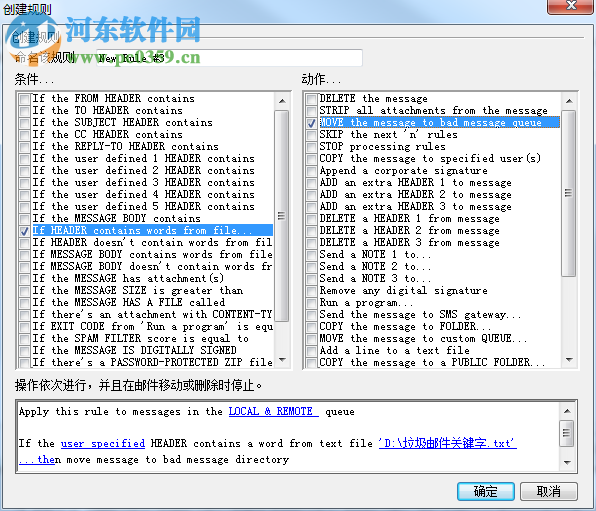The image size is (596, 511).
Task: Check 'If the MESSAGE IS DIGITALLY SIGNED'
Action: tap(24, 351)
